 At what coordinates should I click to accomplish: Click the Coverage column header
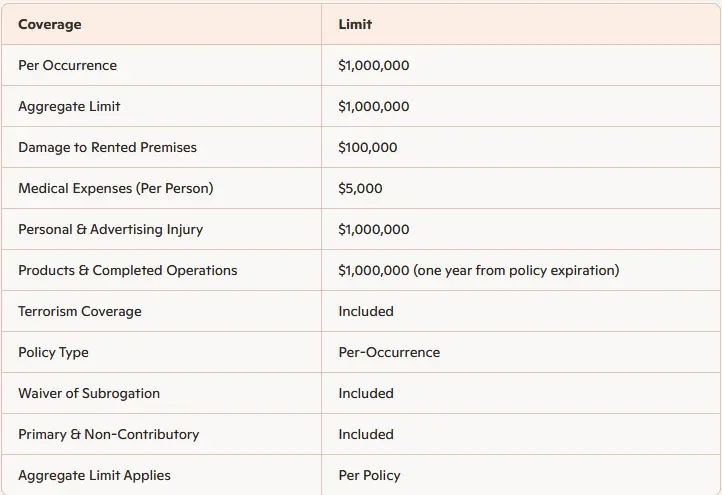click(50, 24)
